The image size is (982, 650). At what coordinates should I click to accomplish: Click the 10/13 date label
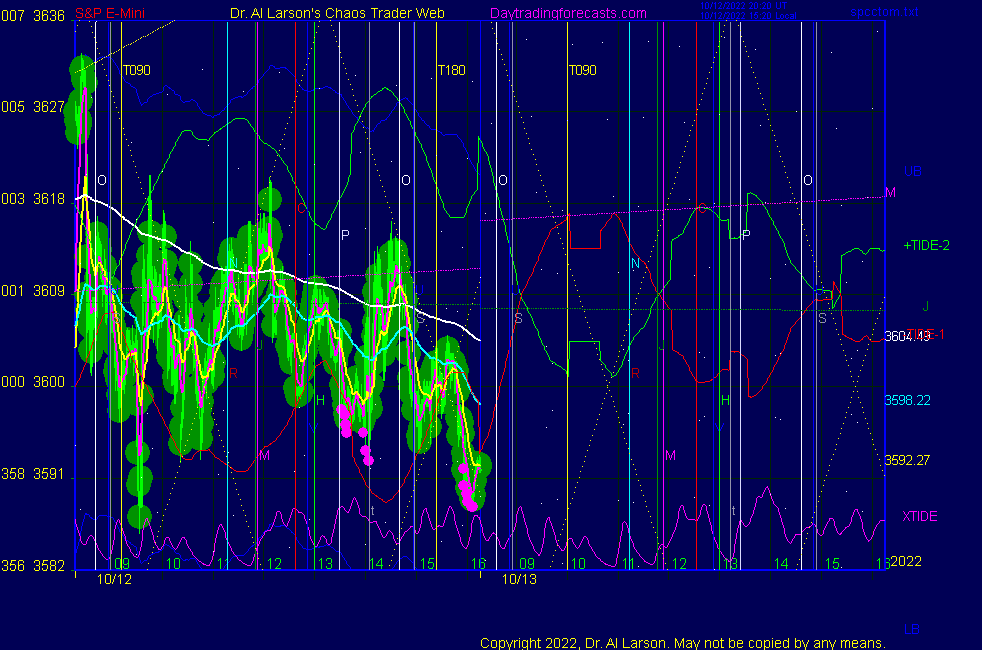[519, 579]
